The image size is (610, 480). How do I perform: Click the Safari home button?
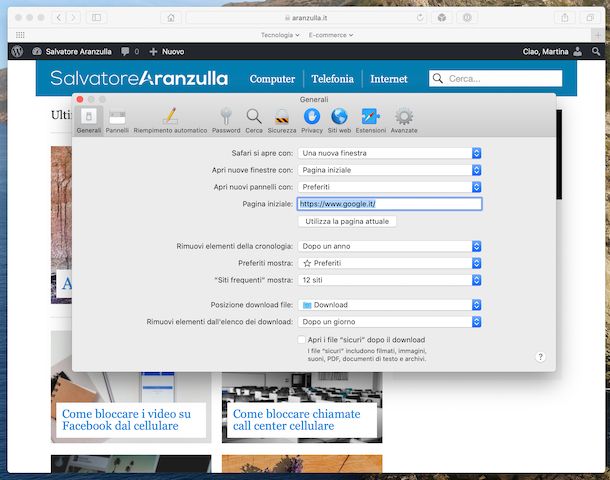(171, 18)
